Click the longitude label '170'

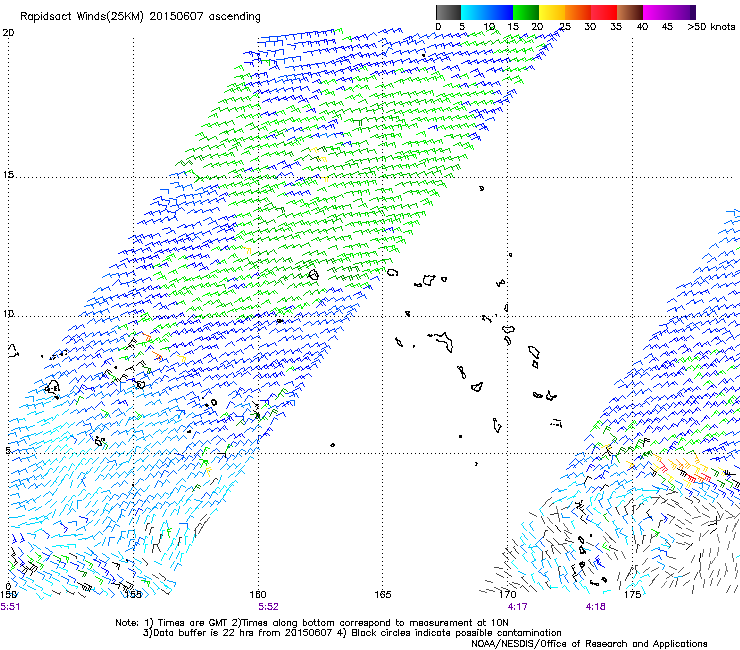click(x=508, y=594)
